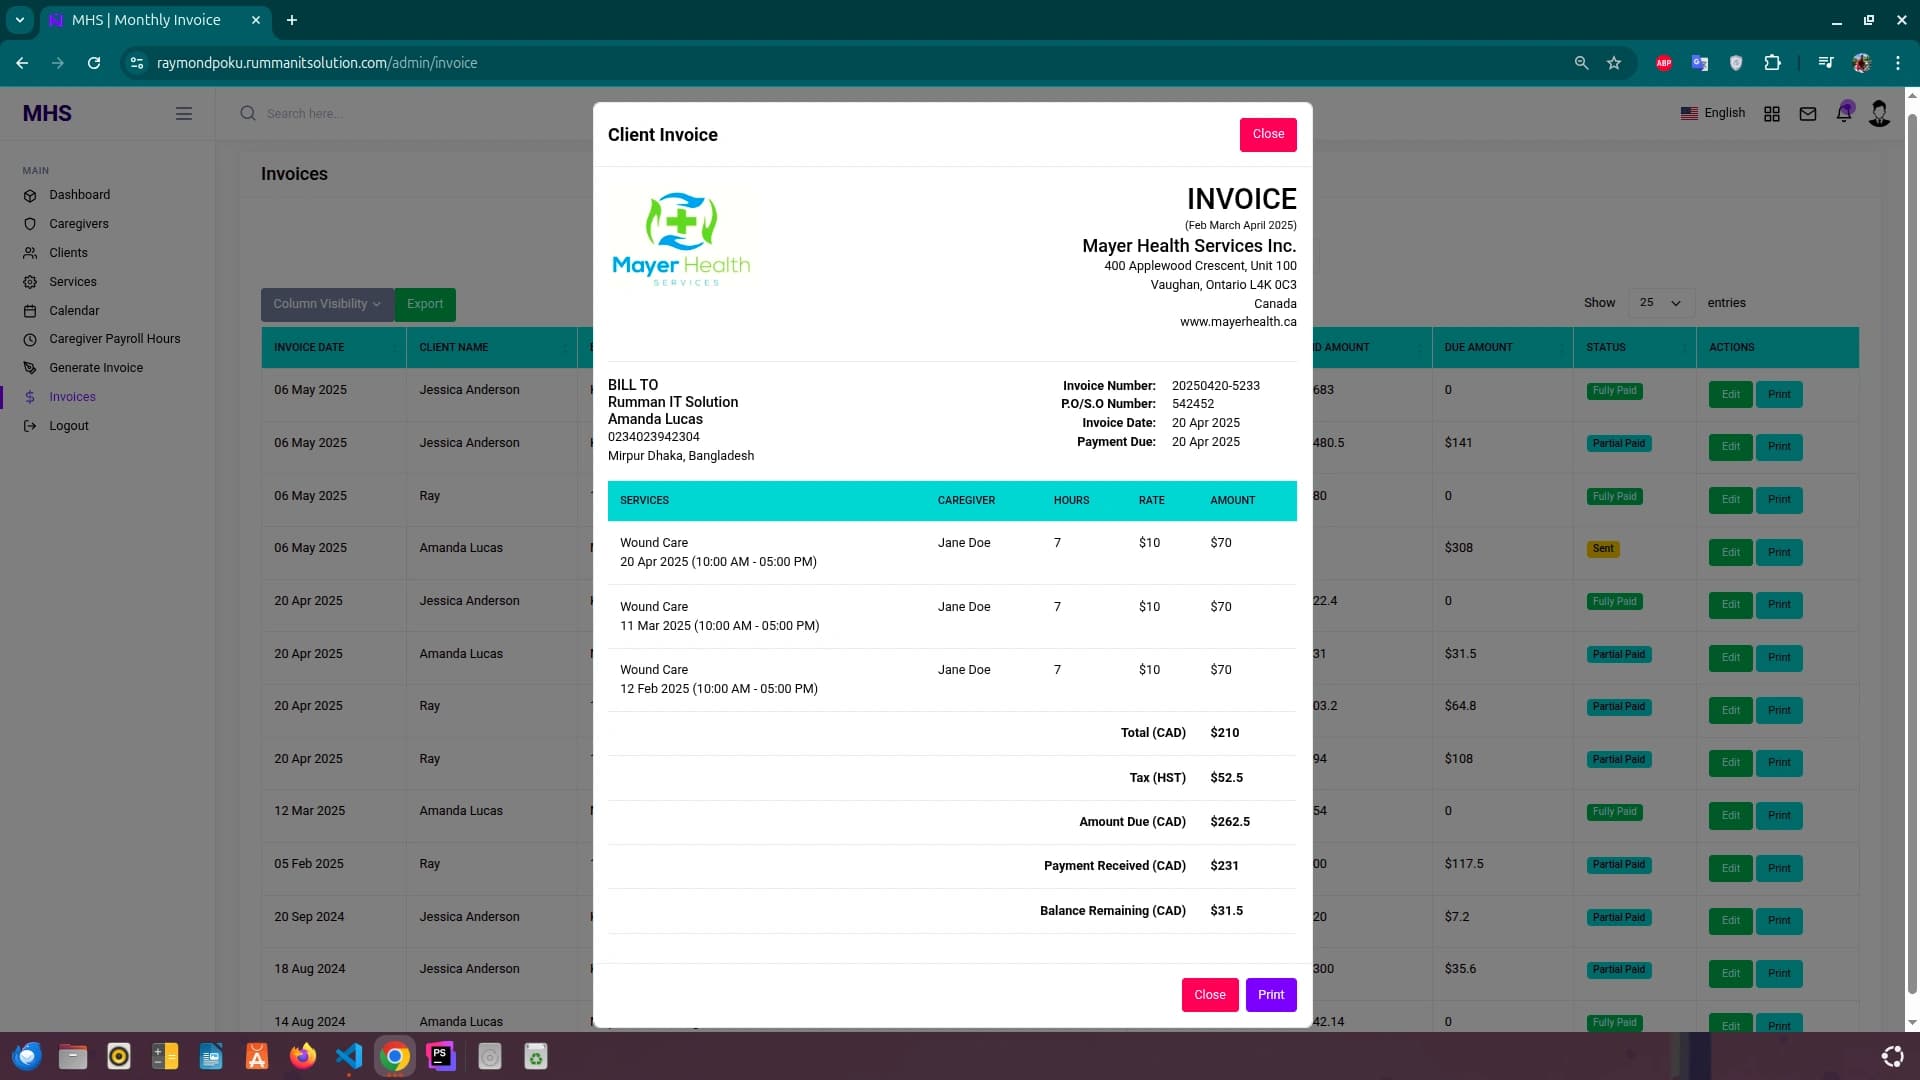Close the Client Invoice modal from header
Screen dimensions: 1920x1080
pyautogui.click(x=1268, y=134)
